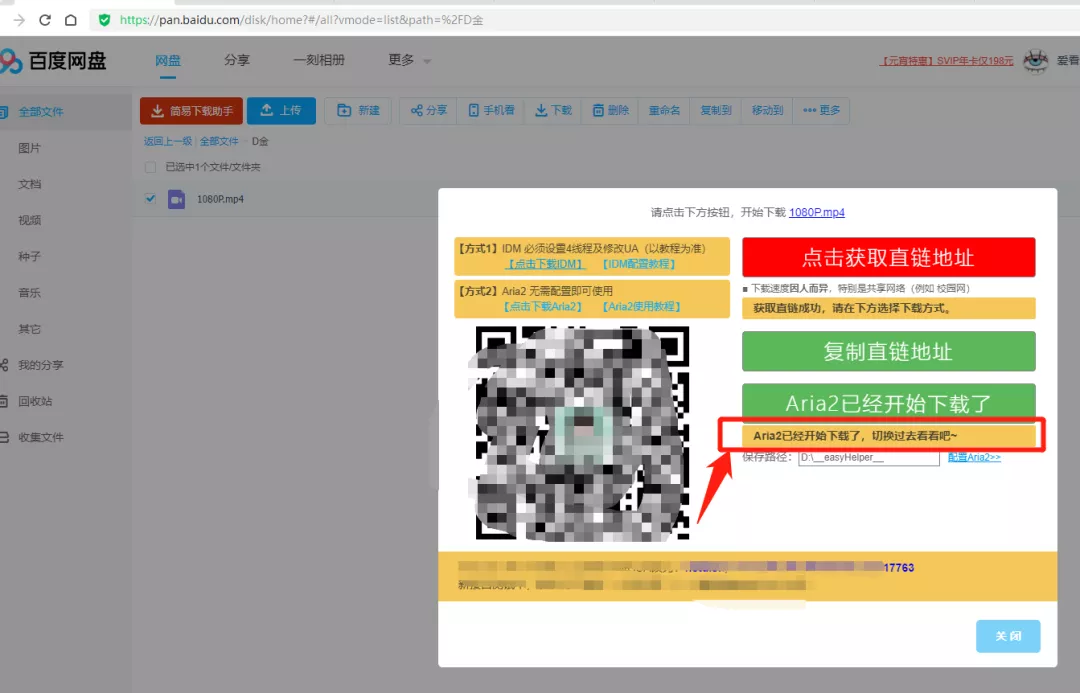This screenshot has width=1080, height=693.
Task: Click green 复制直链地址 button
Action: pos(889,351)
